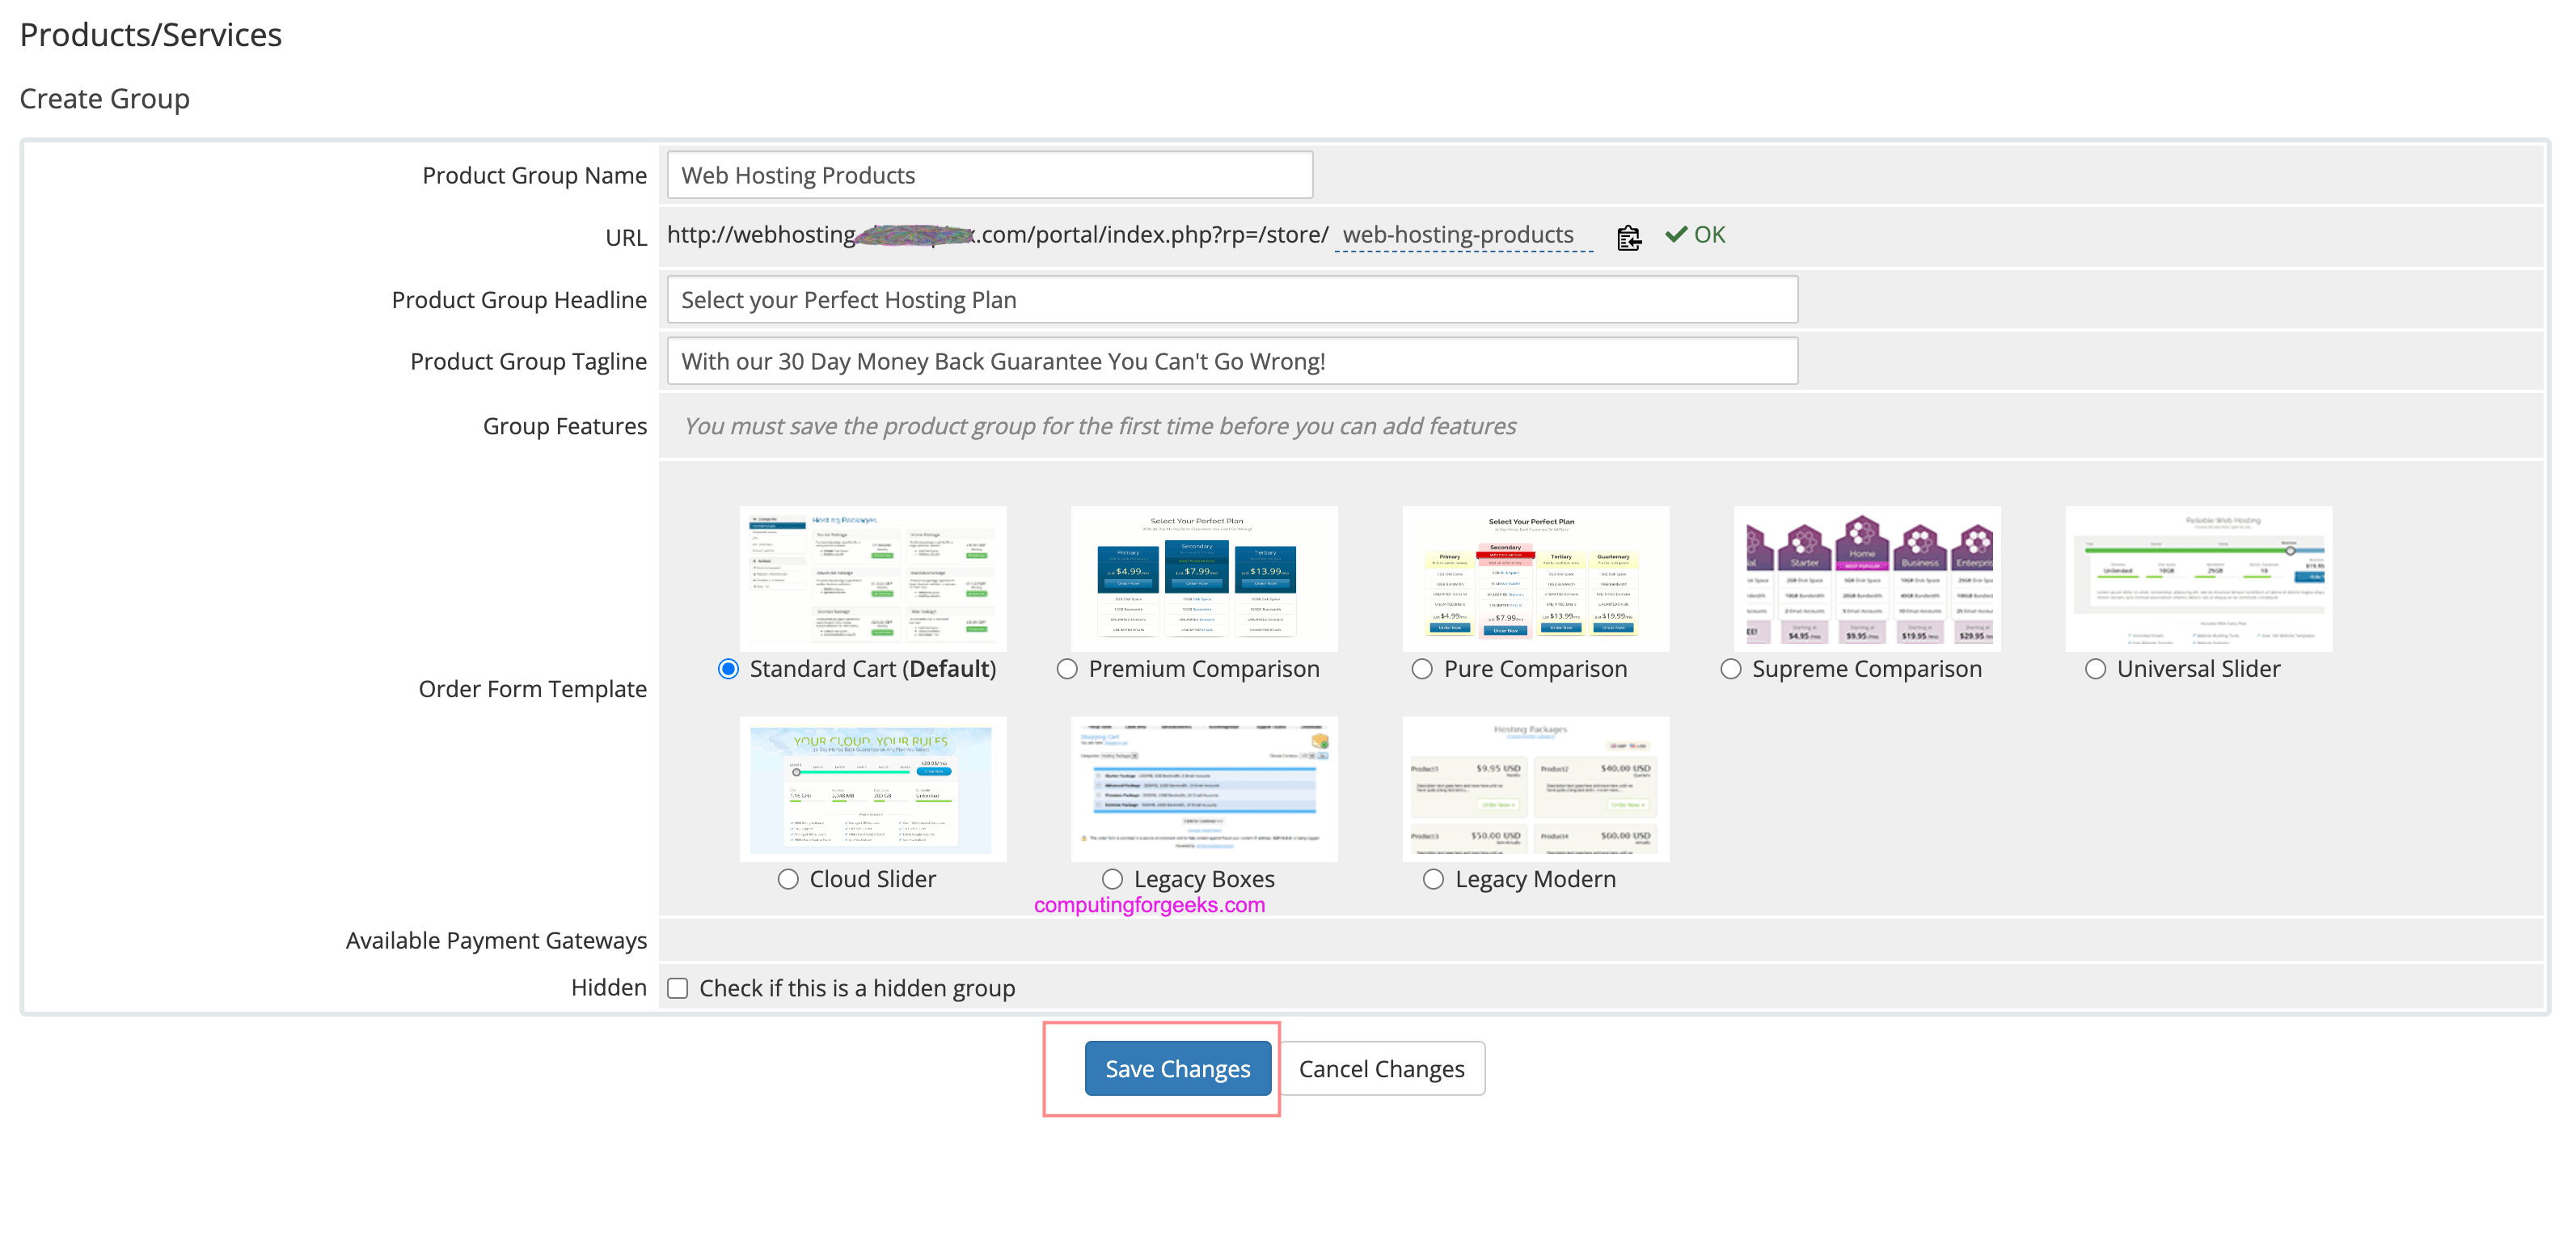Click the Cancel Changes button
Screen dimensions: 2576x1260
tap(1381, 1068)
